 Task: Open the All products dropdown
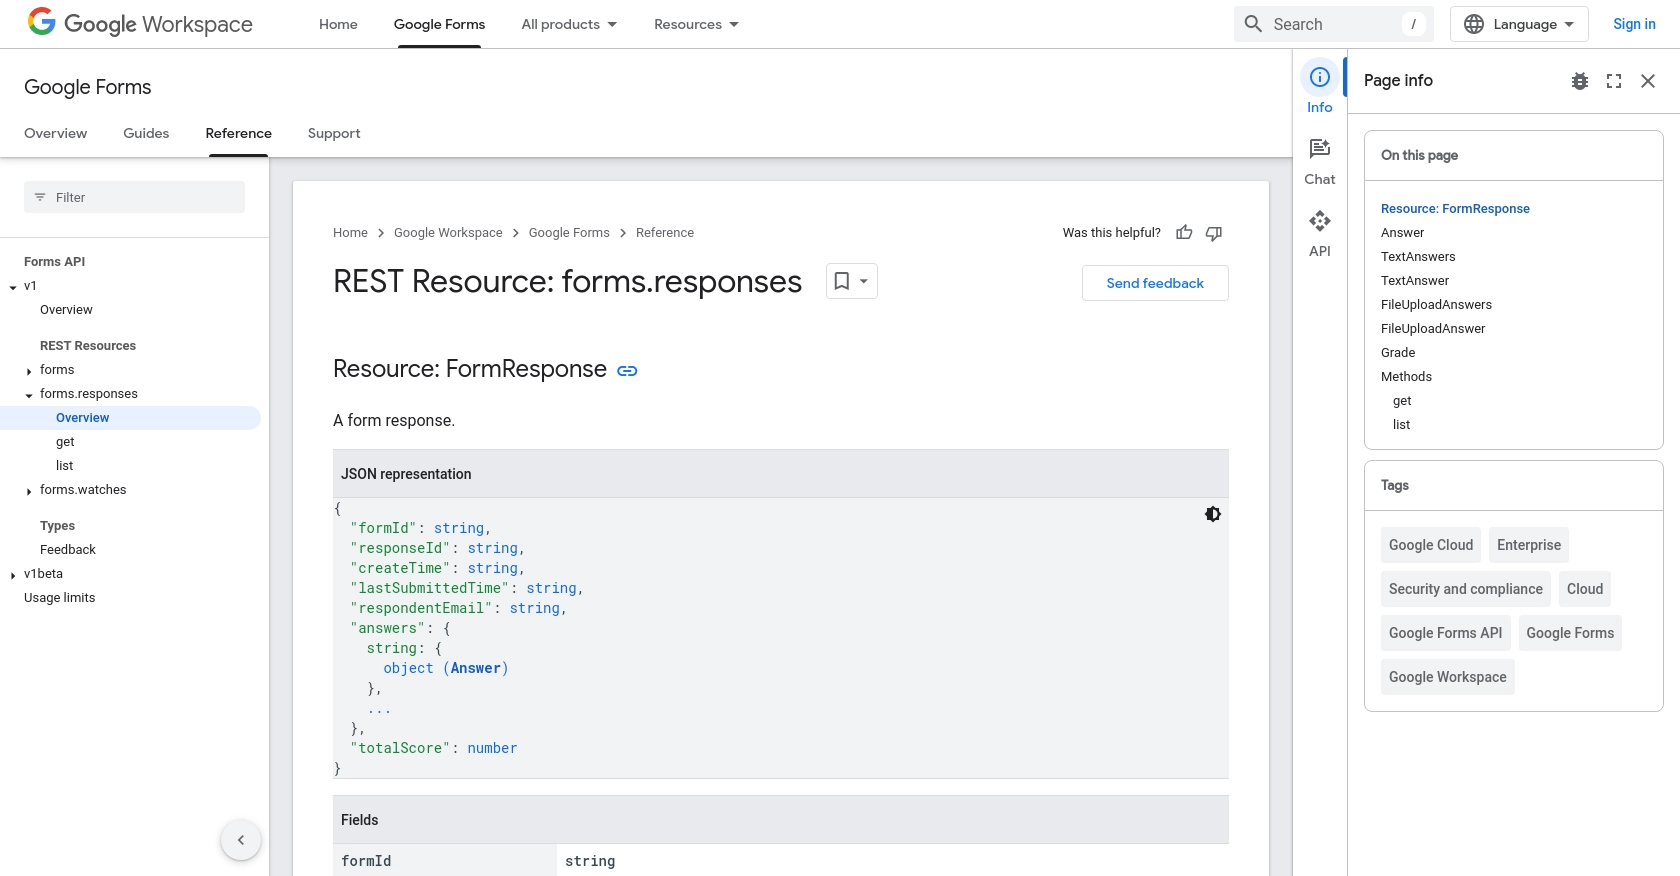(x=569, y=24)
